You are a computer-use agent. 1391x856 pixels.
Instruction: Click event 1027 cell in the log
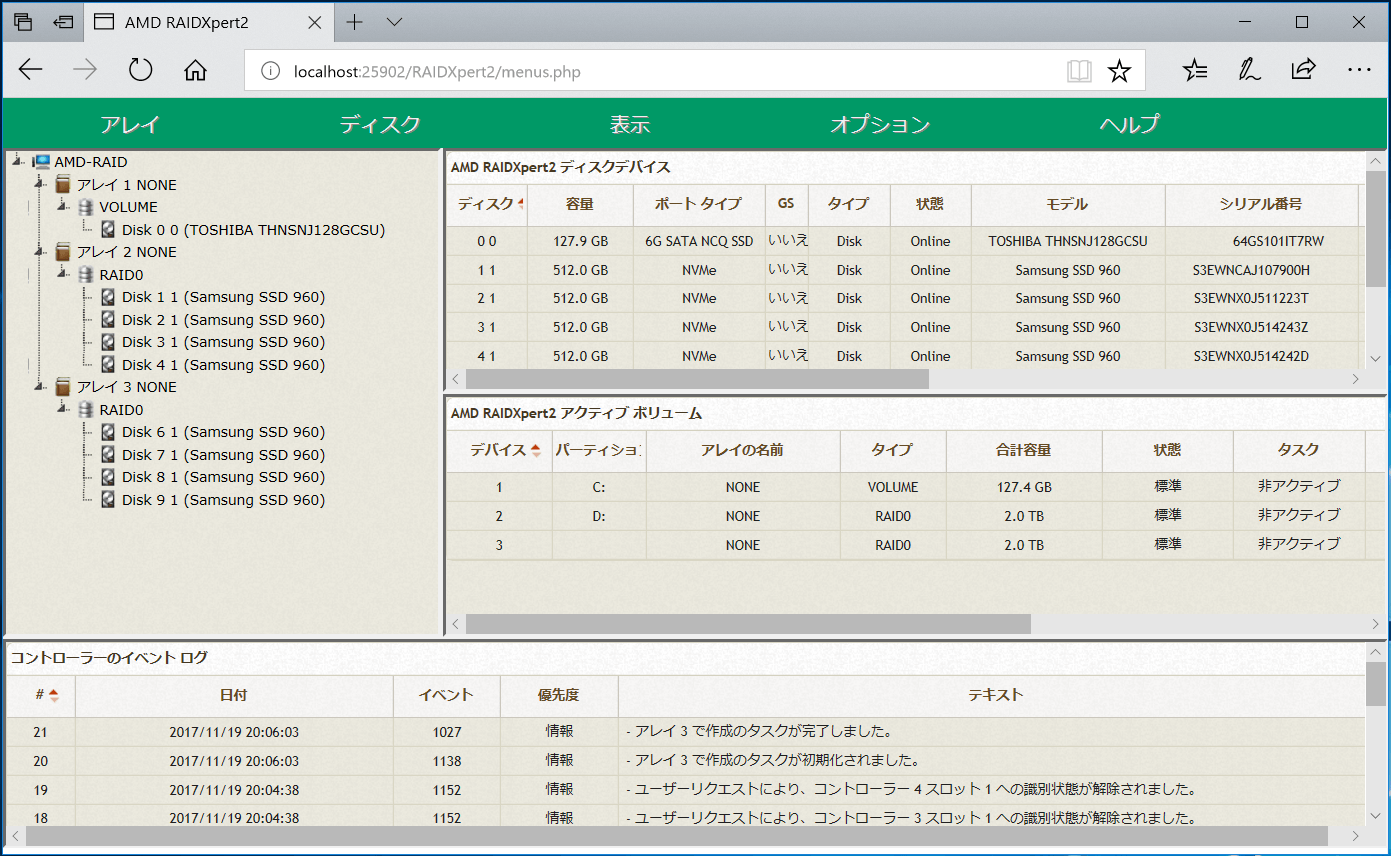tap(447, 732)
